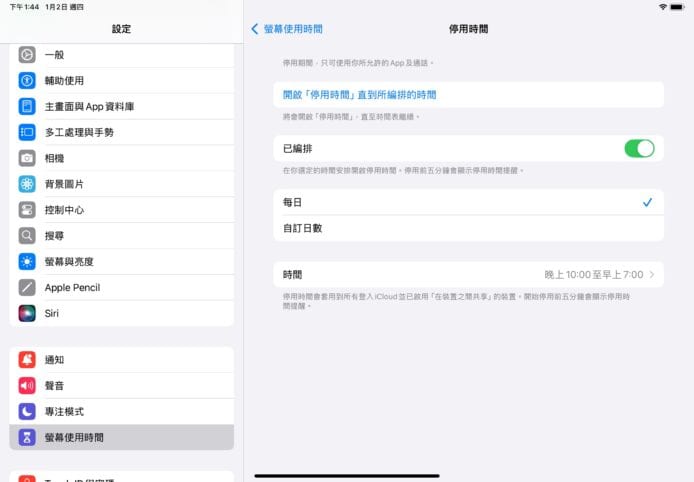Open 通知 bell icon
The width and height of the screenshot is (694, 482).
pyautogui.click(x=27, y=360)
